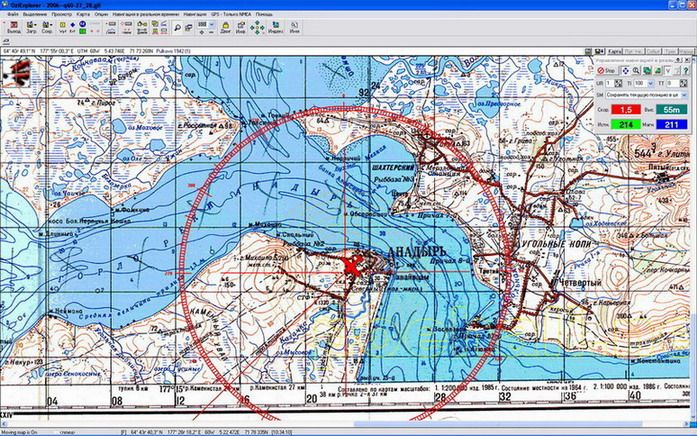Click green boat icon in moving map panel

click(x=658, y=71)
